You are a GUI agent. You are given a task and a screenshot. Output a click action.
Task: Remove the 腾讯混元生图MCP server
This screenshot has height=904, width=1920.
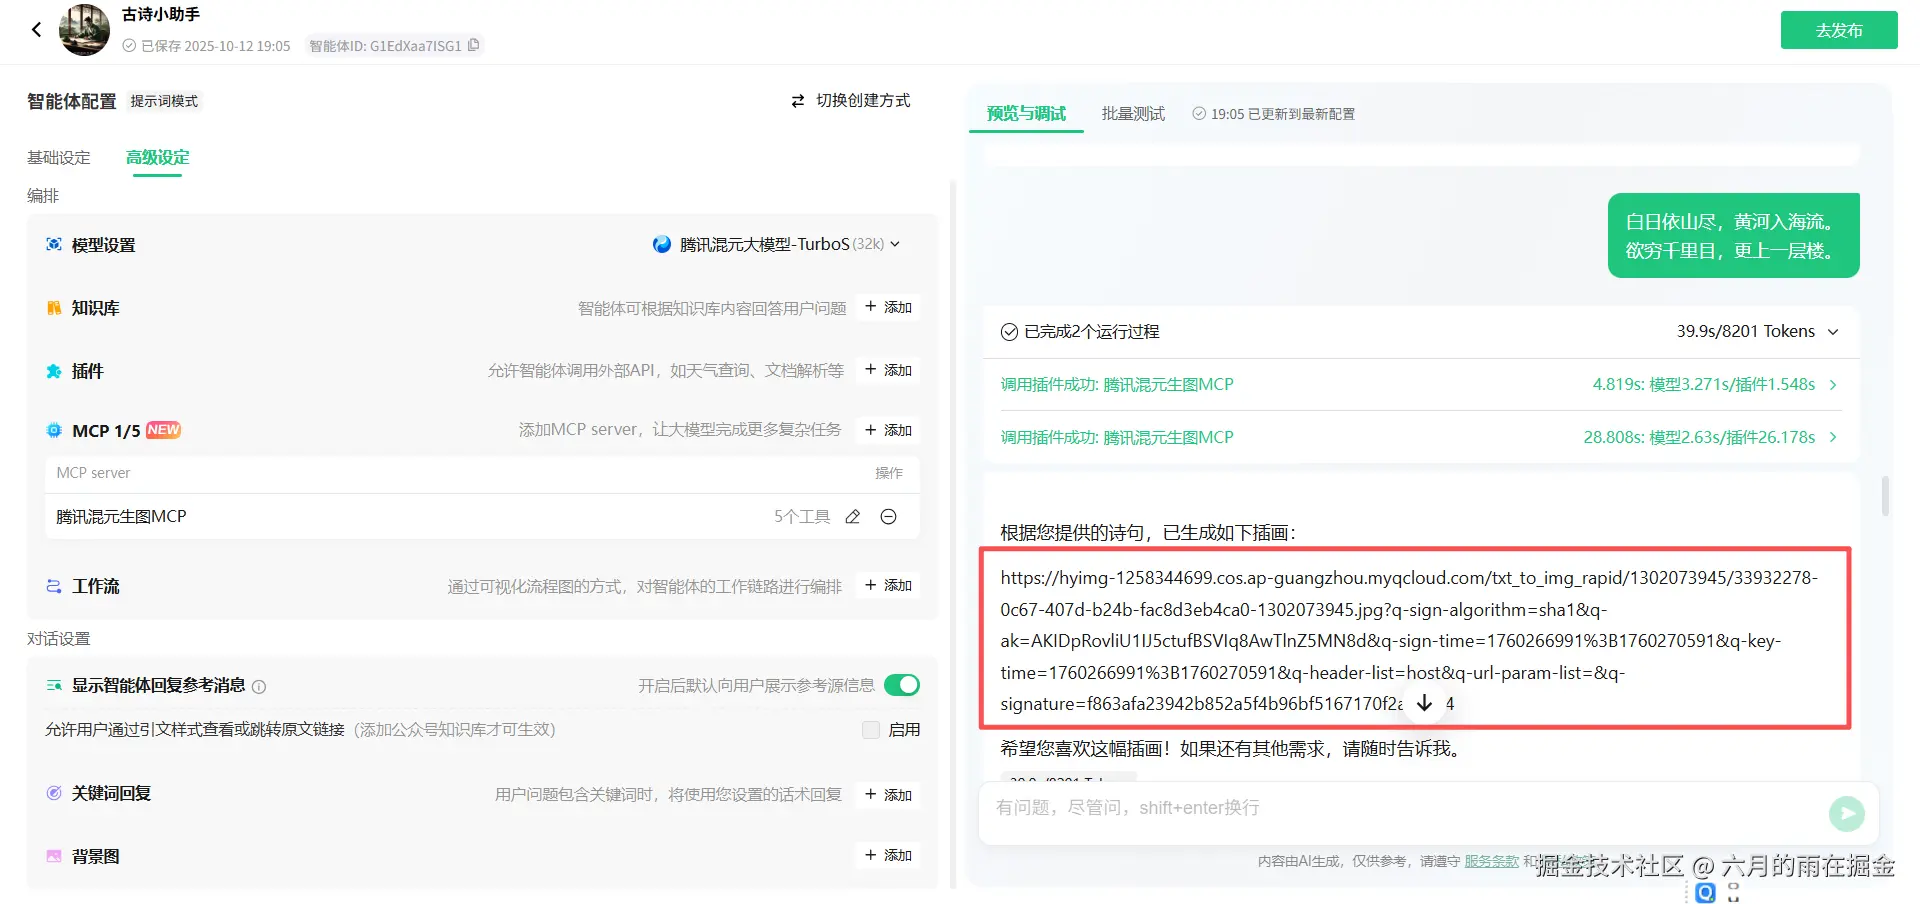(888, 517)
